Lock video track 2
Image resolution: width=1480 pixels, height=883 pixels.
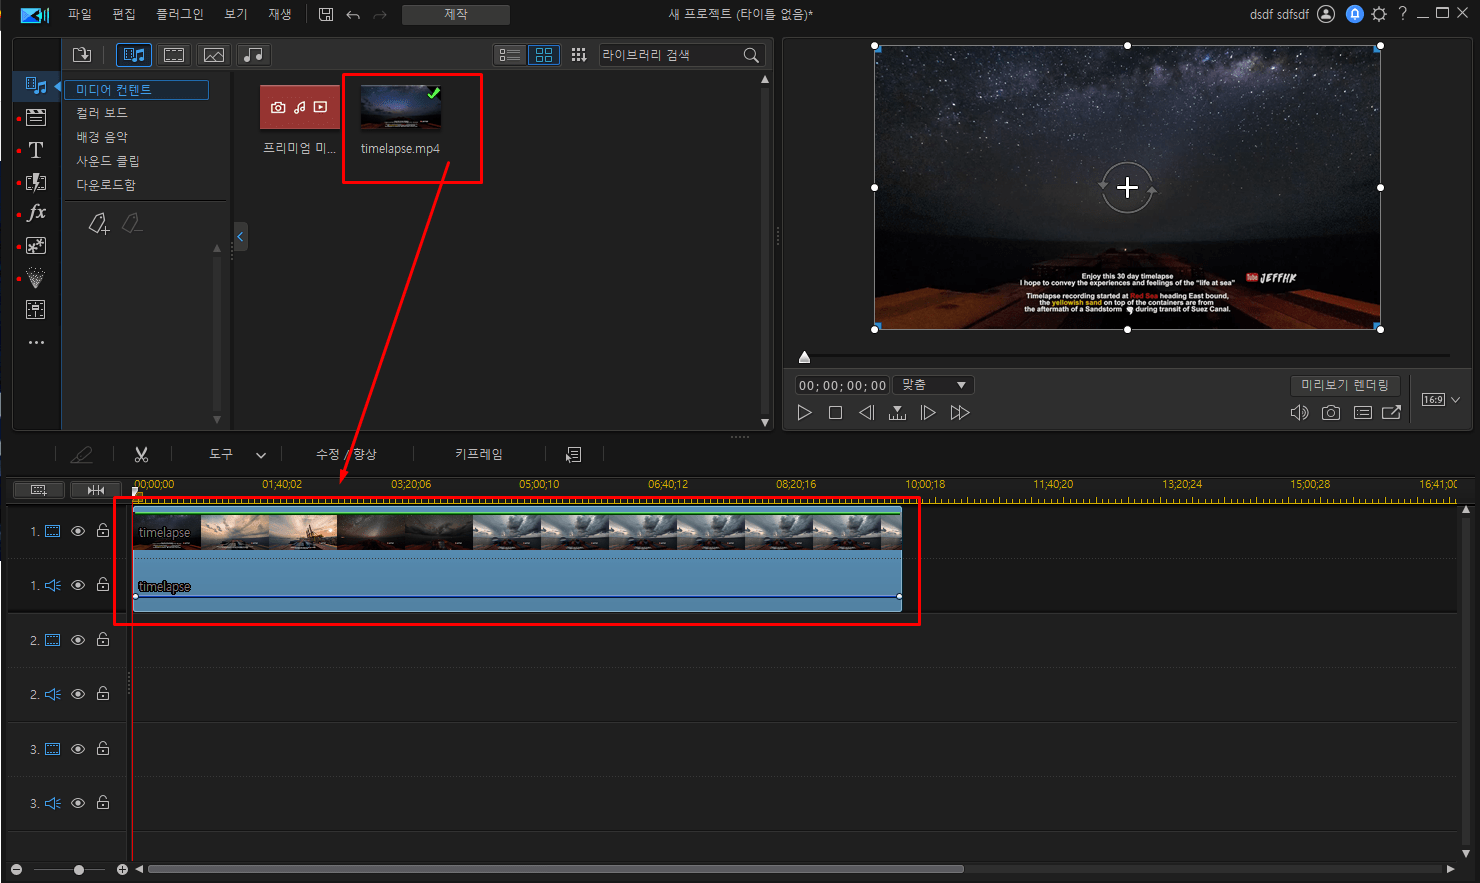(103, 640)
